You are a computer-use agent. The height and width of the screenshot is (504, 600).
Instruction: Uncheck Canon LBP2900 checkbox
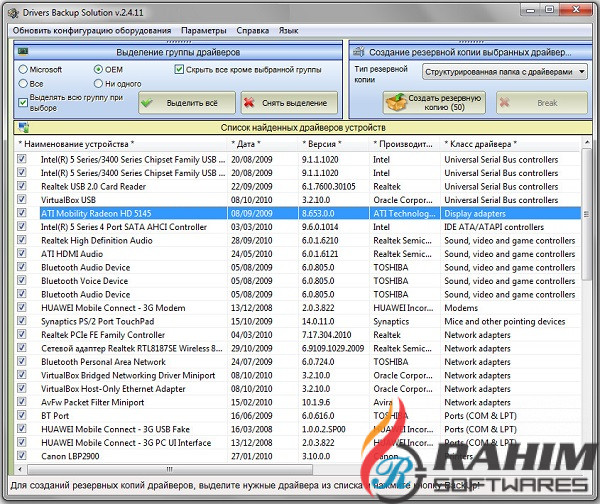tap(22, 456)
